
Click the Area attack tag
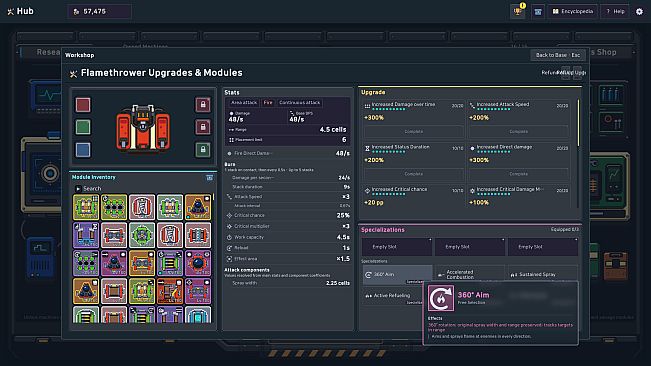(244, 102)
